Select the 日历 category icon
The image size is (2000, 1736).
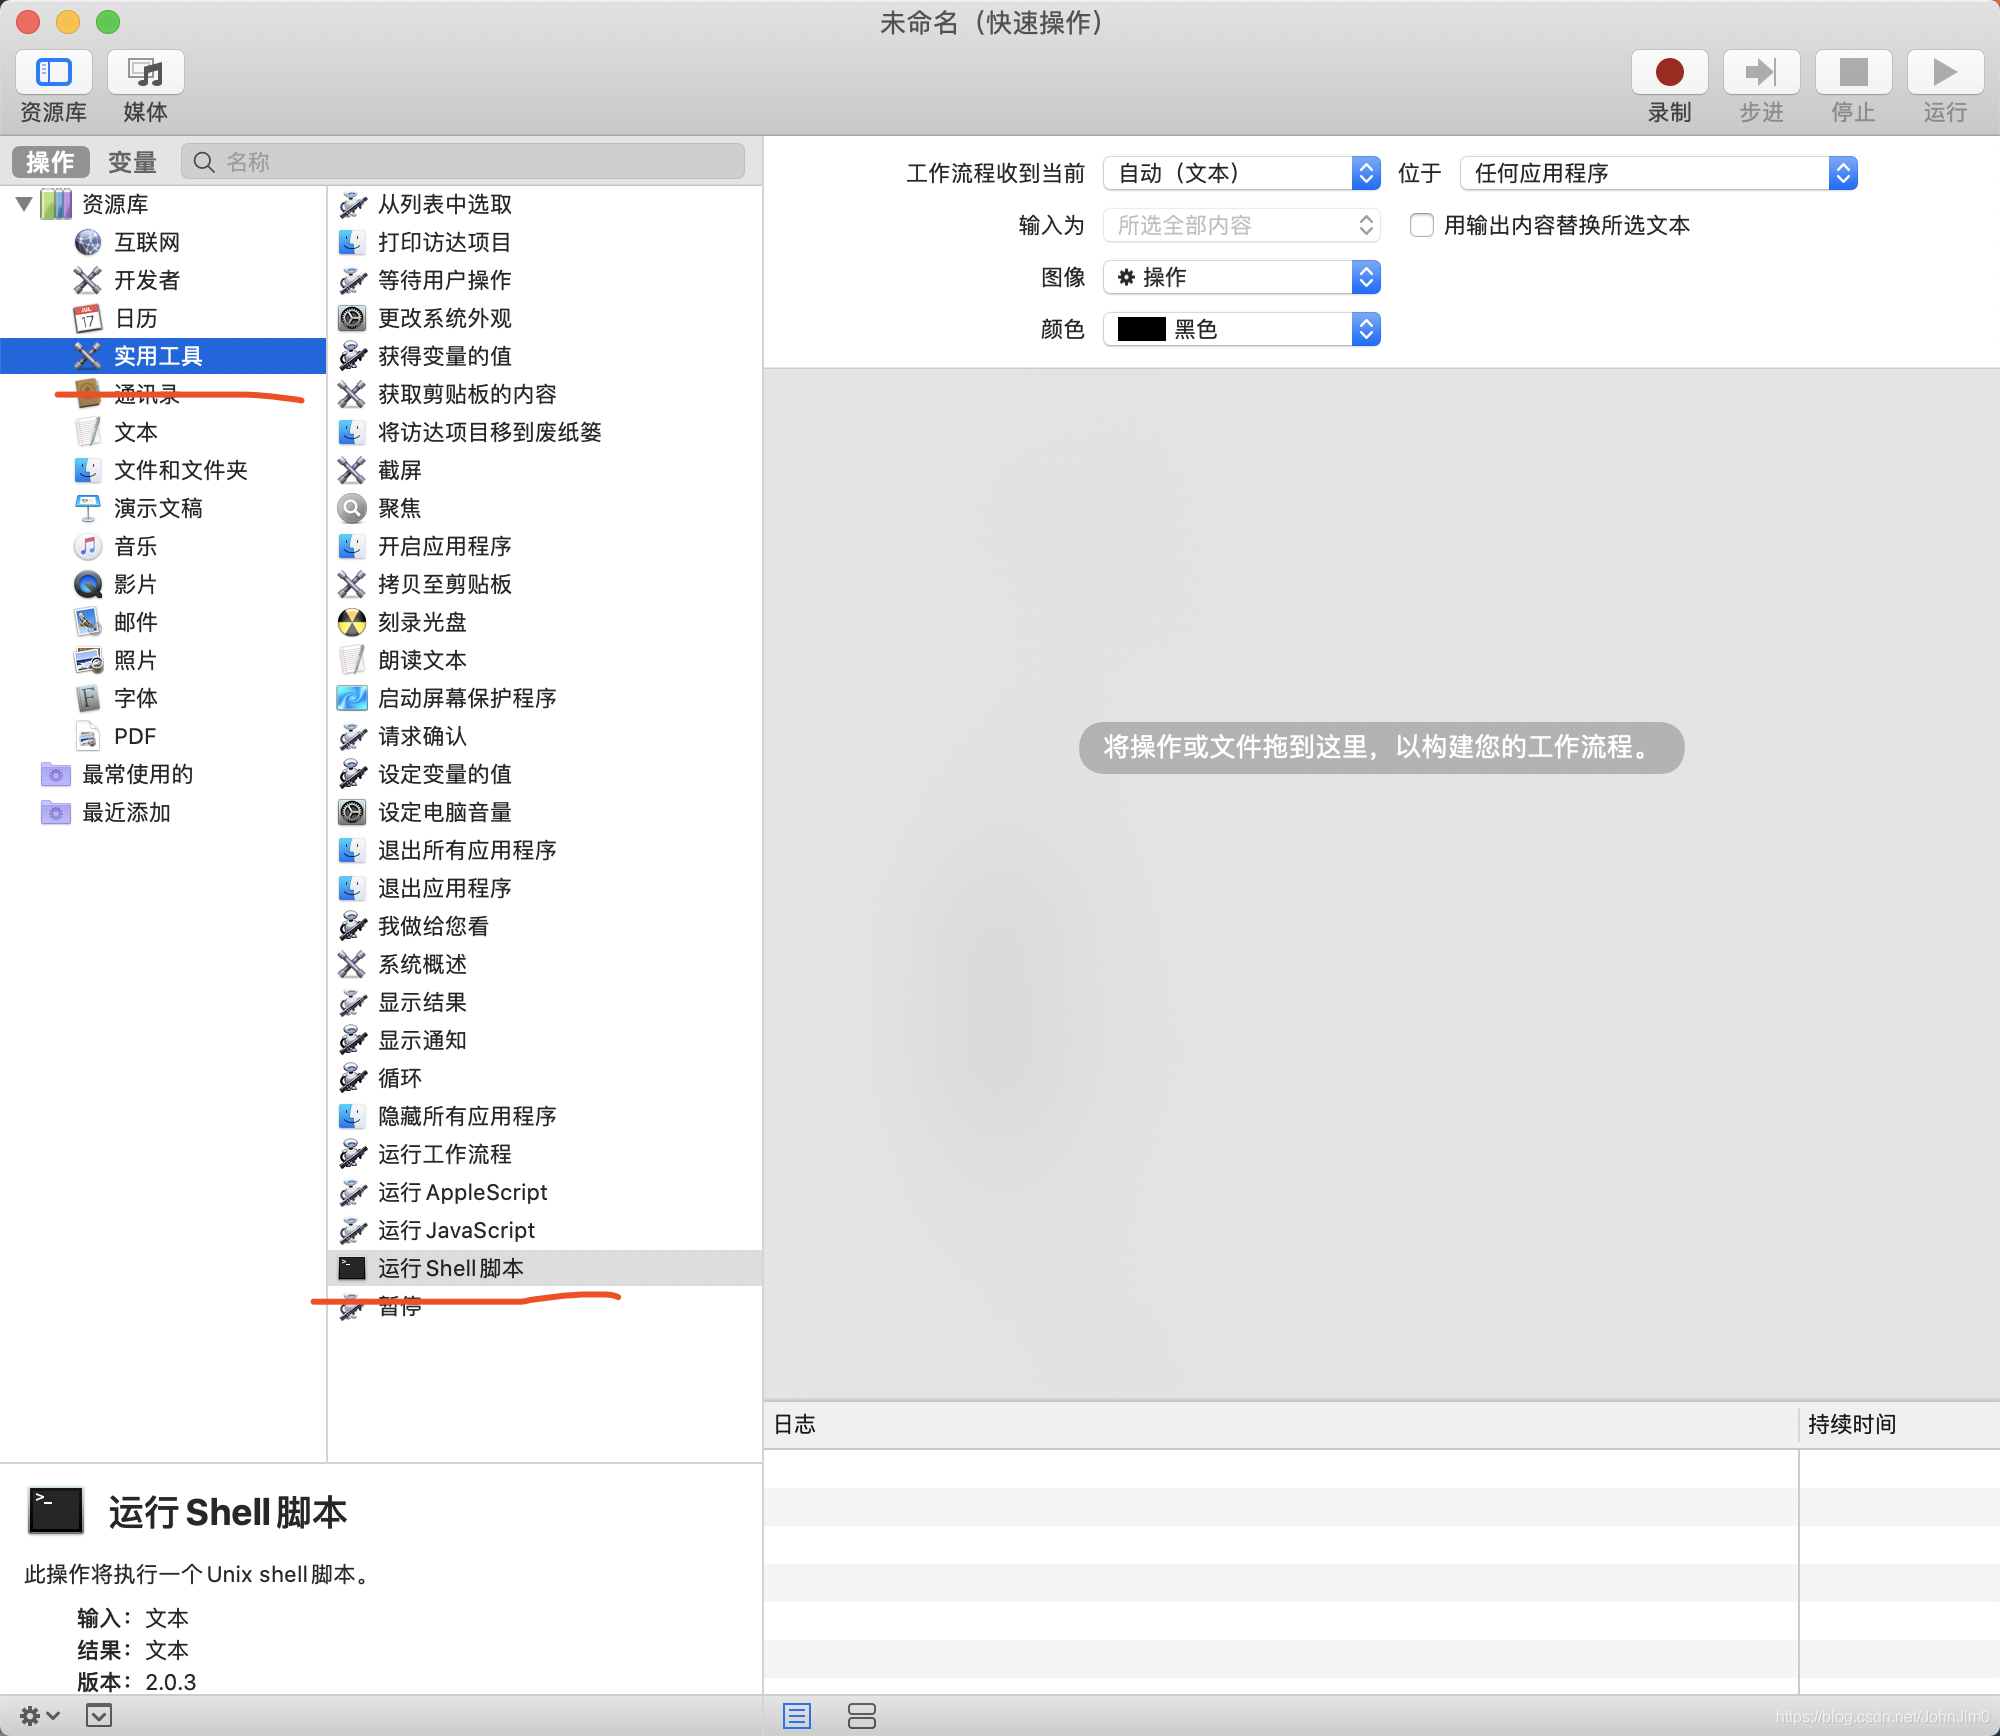click(x=88, y=318)
